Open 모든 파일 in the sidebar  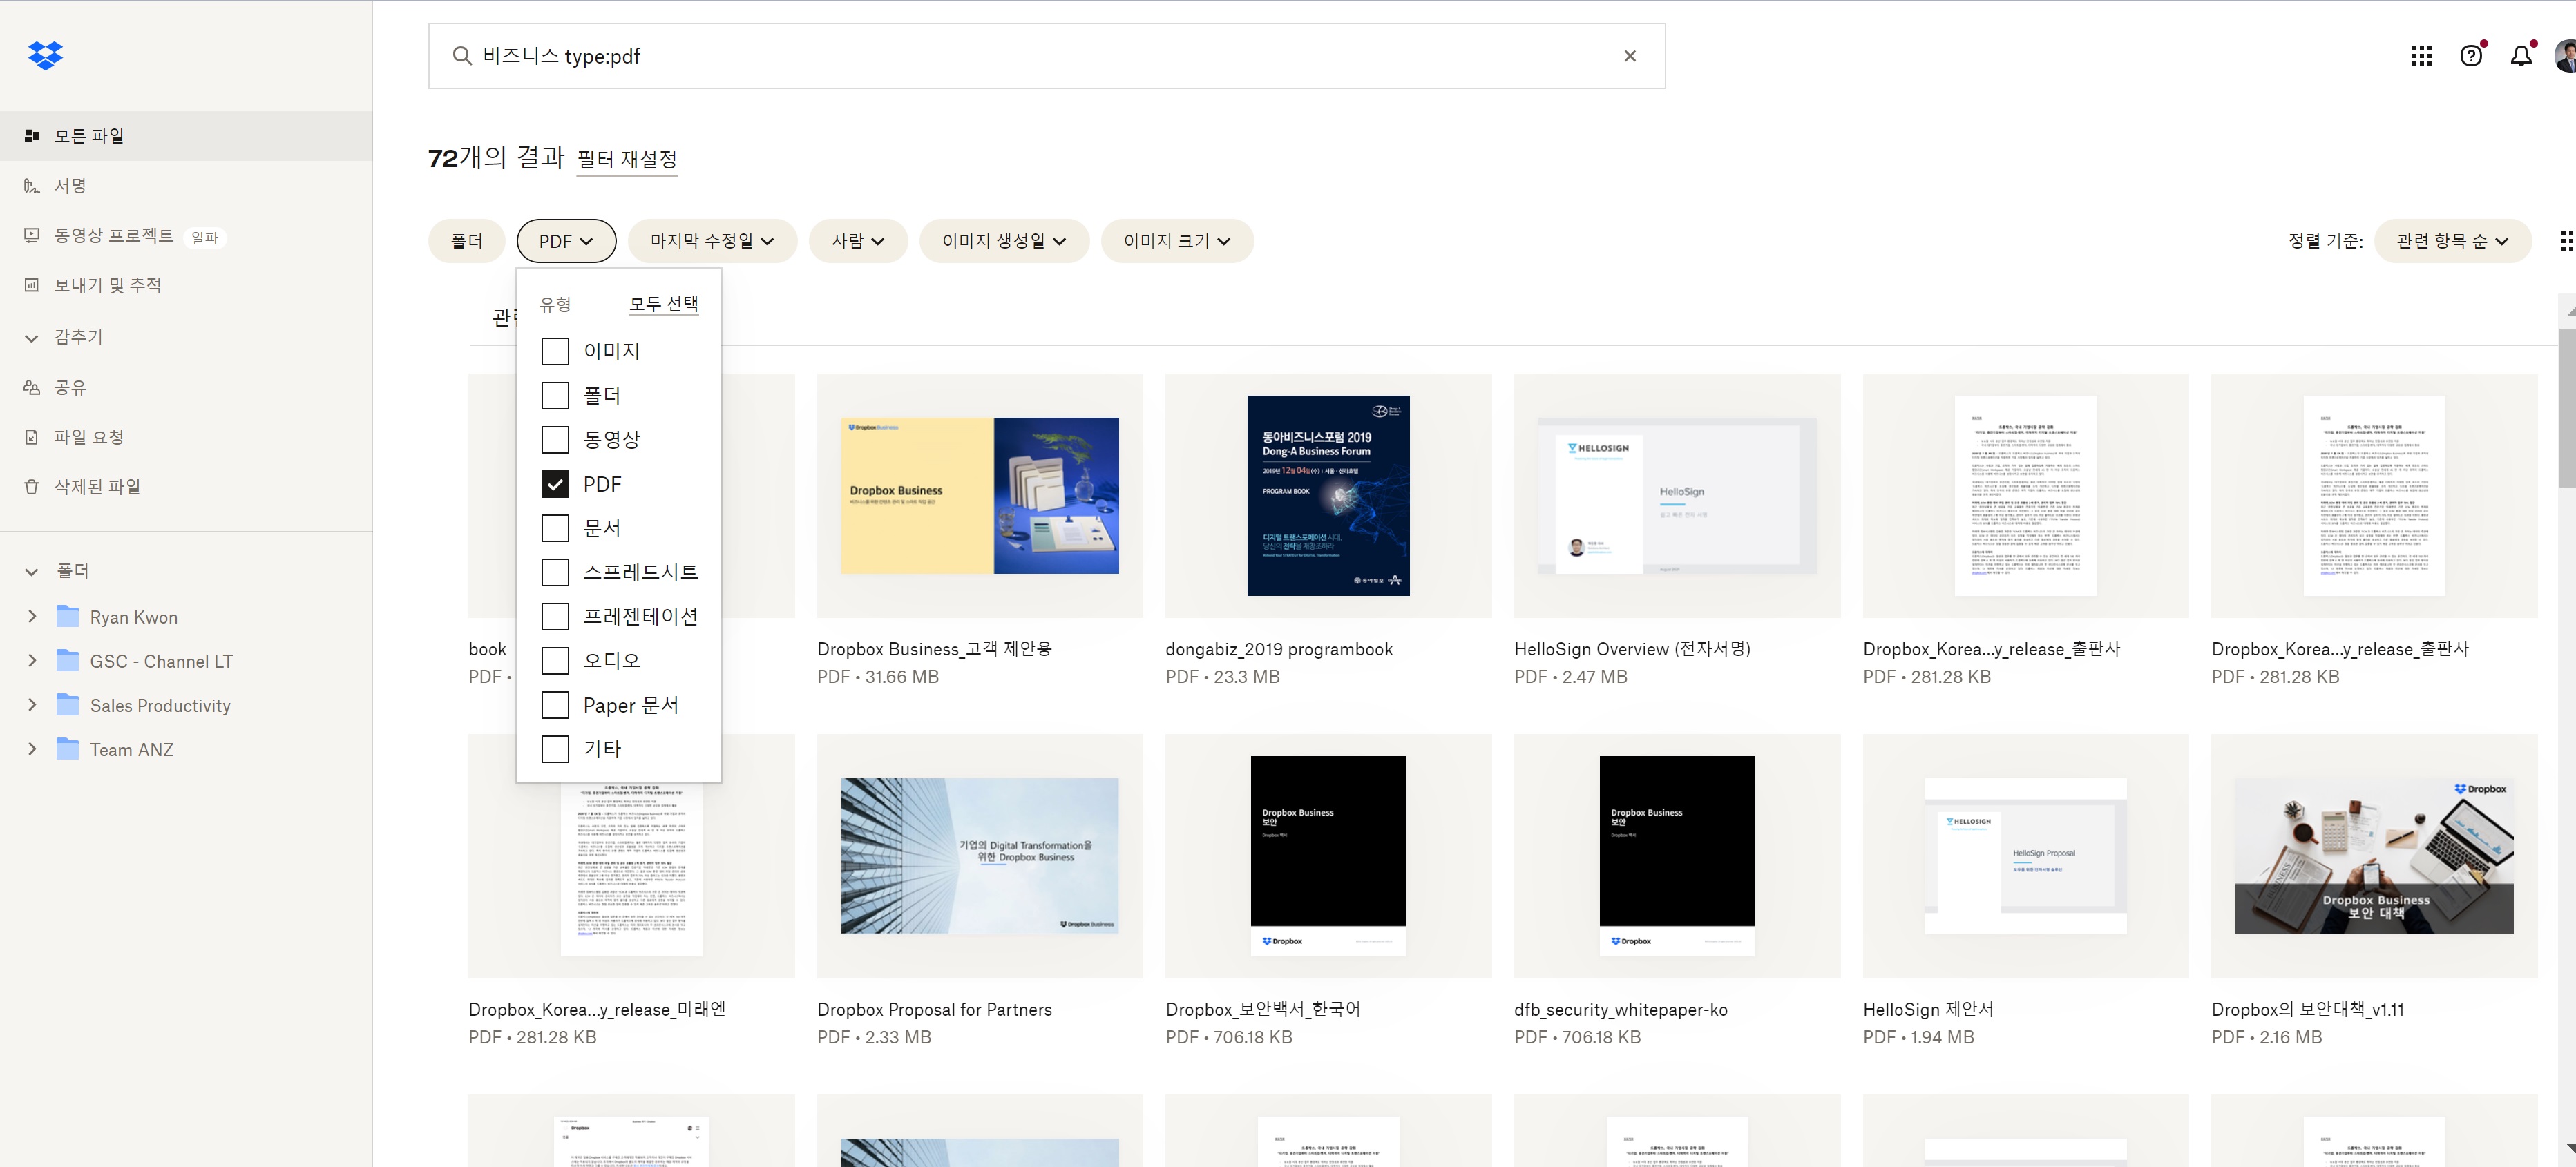click(89, 136)
